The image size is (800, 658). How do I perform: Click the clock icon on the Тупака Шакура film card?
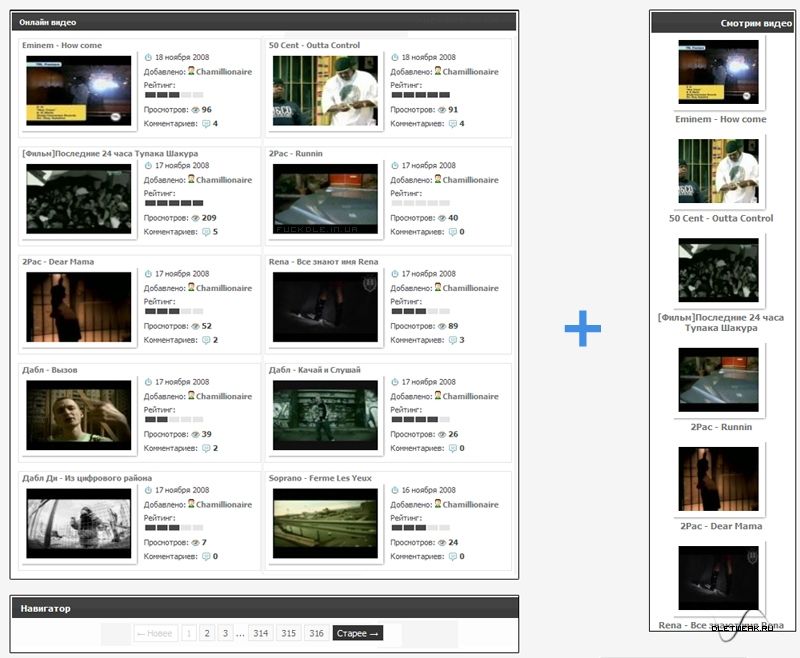pyautogui.click(x=148, y=165)
